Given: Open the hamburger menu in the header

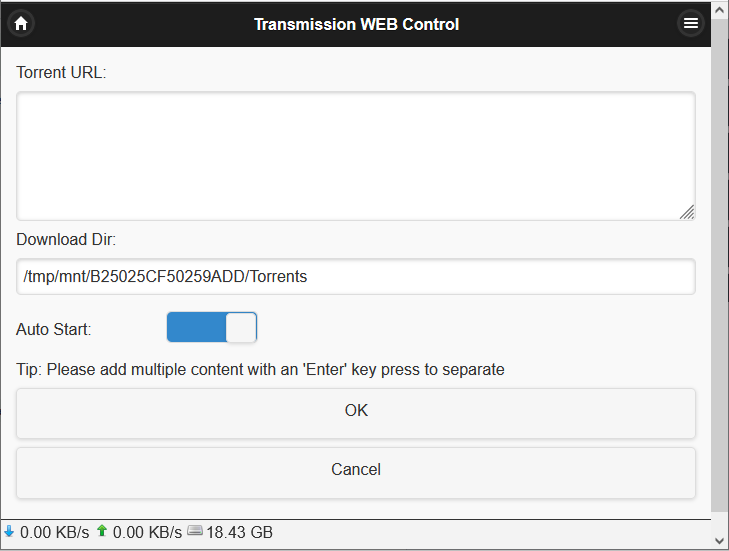Looking at the screenshot, I should tap(690, 24).
